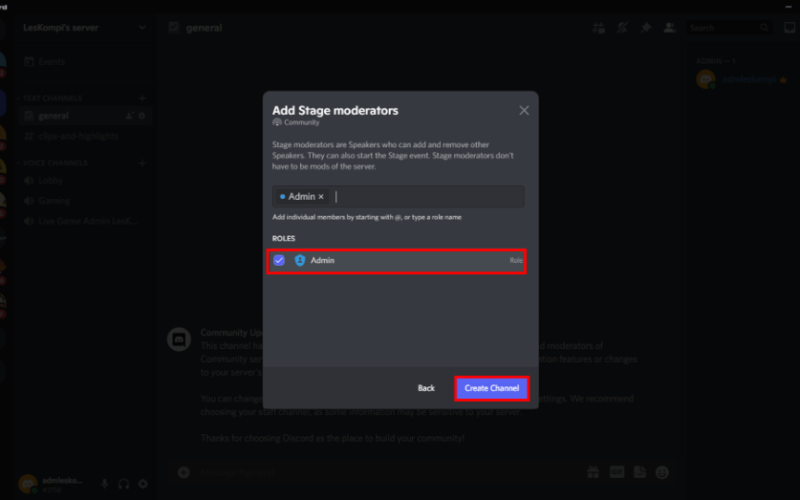The width and height of the screenshot is (800, 500).
Task: Click the Create Channel button
Action: [491, 388]
